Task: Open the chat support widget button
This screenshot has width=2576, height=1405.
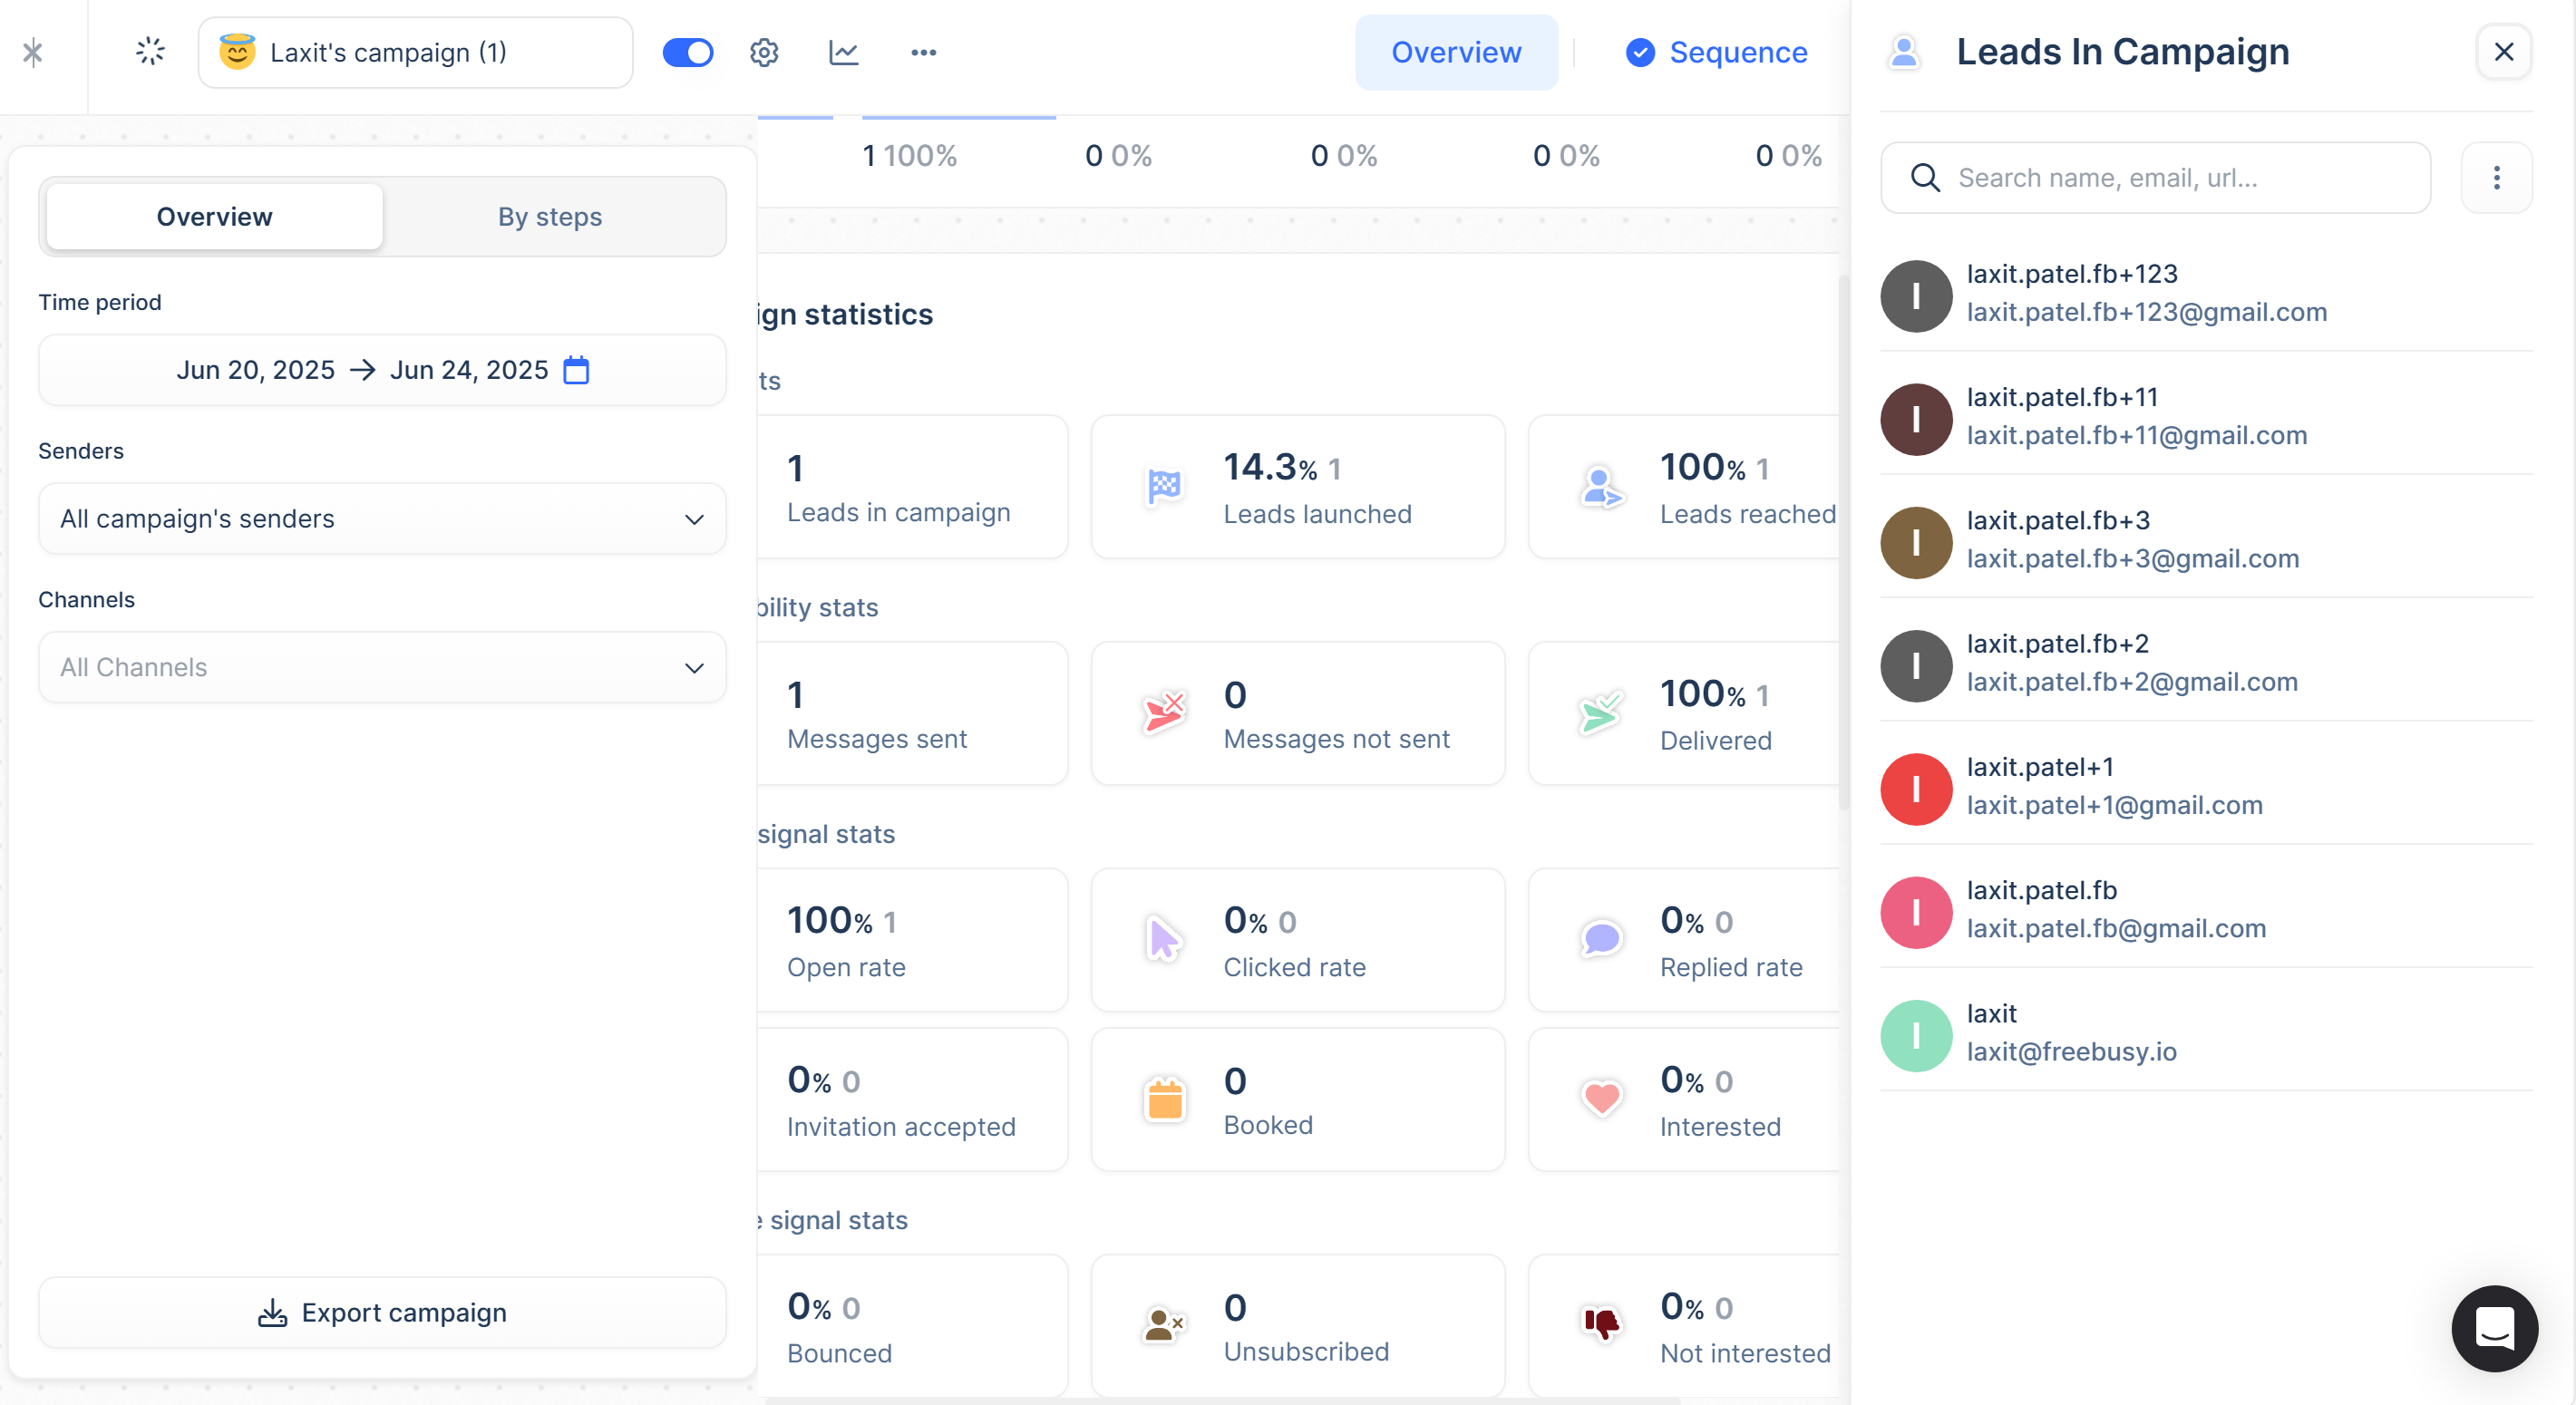Action: point(2495,1328)
